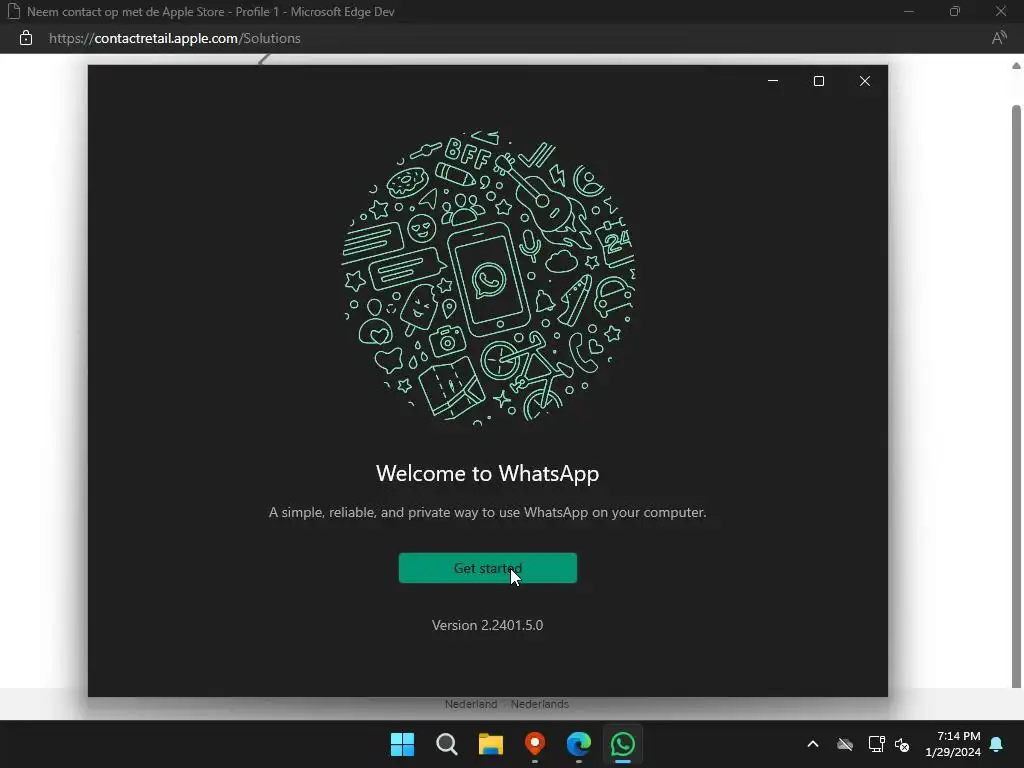
Task: Show hidden system tray icons
Action: coord(813,744)
